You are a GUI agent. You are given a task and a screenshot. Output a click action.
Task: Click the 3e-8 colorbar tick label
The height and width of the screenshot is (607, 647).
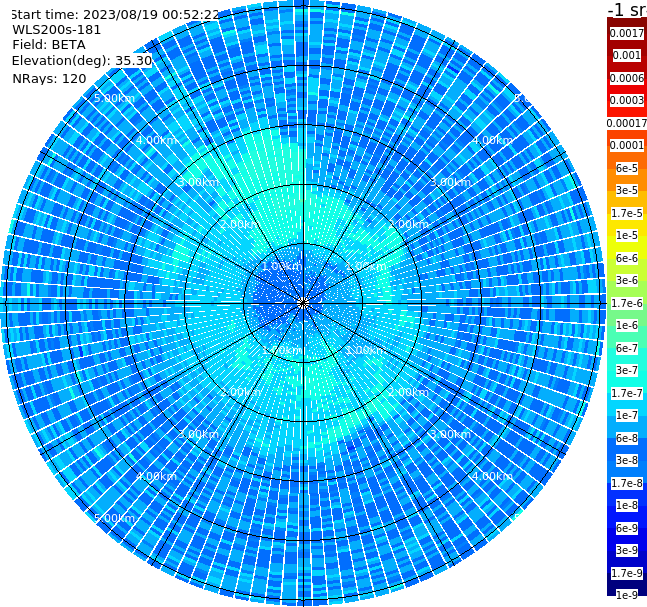[627, 460]
